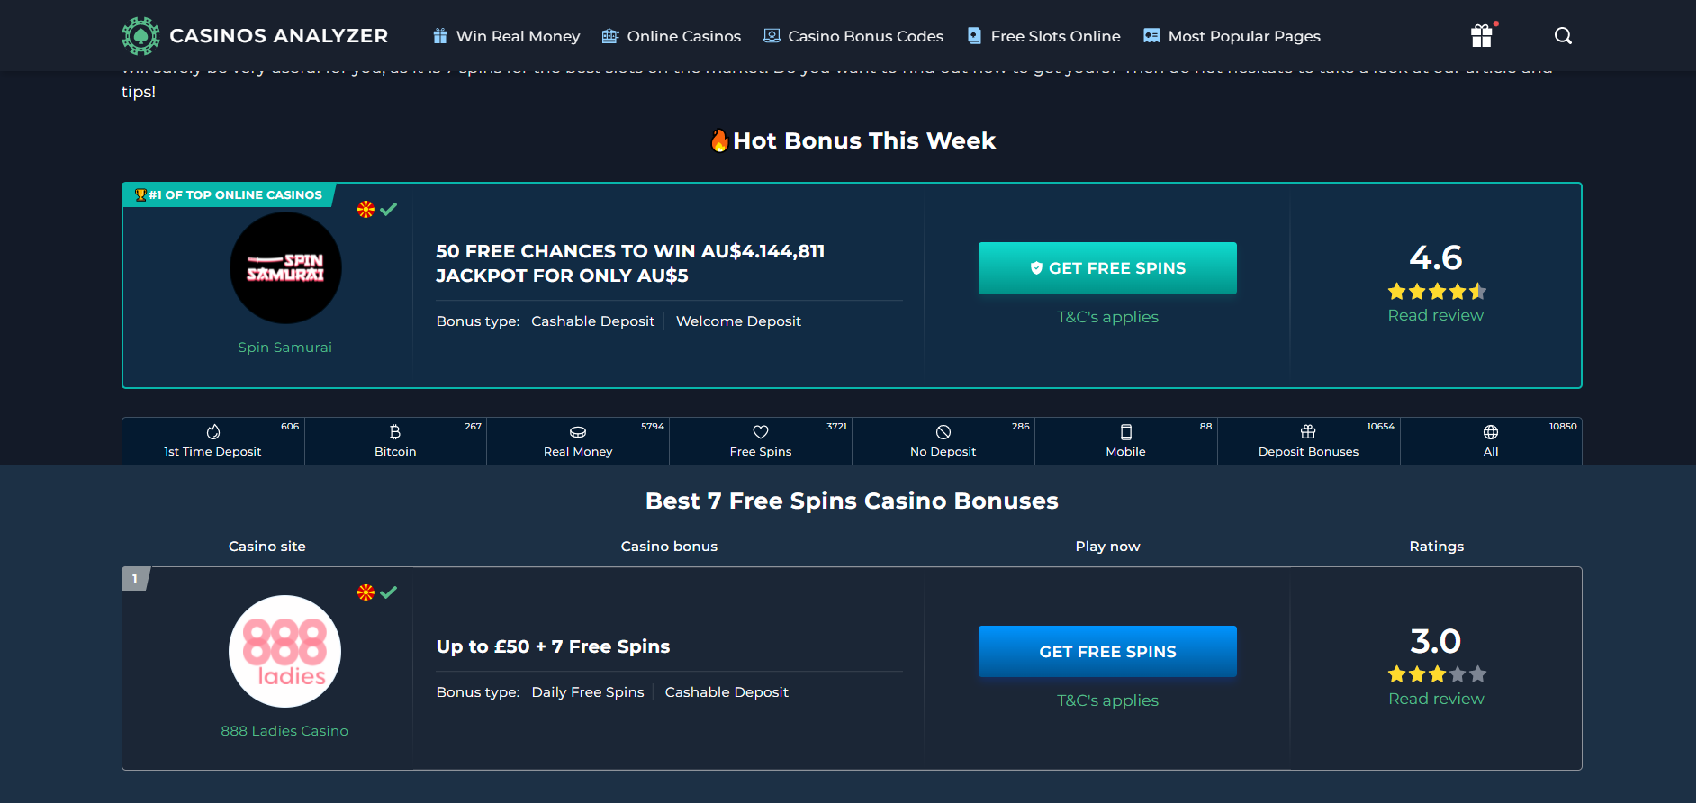Click the Casinos Analyzer logo
Viewport: 1696px width, 803px height.
click(x=254, y=36)
